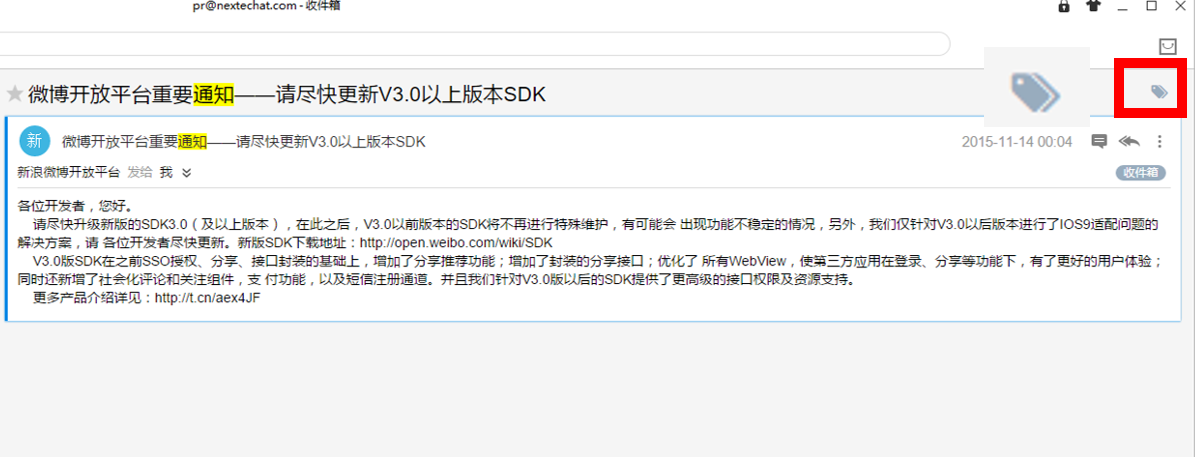The height and width of the screenshot is (457, 1195).
Task: Click the tag label icon beside the subject
Action: pos(1158,92)
